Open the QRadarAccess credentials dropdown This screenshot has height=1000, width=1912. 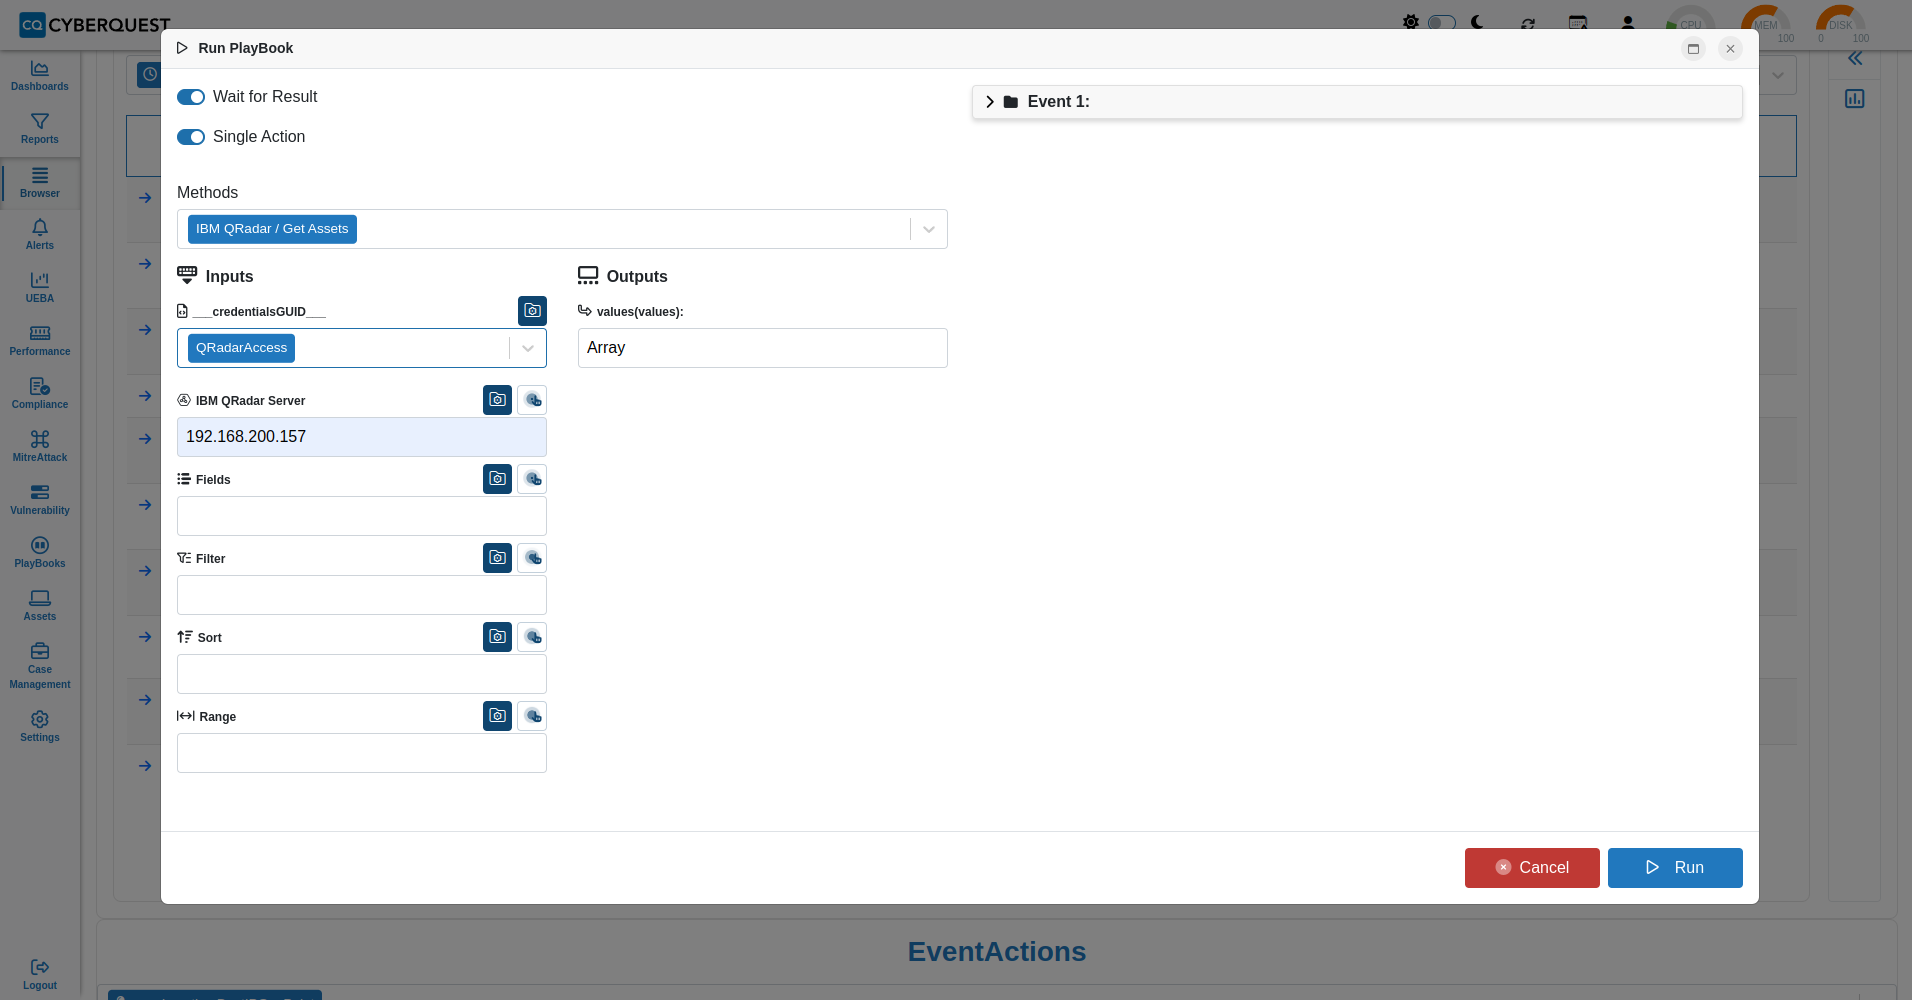[x=528, y=348]
